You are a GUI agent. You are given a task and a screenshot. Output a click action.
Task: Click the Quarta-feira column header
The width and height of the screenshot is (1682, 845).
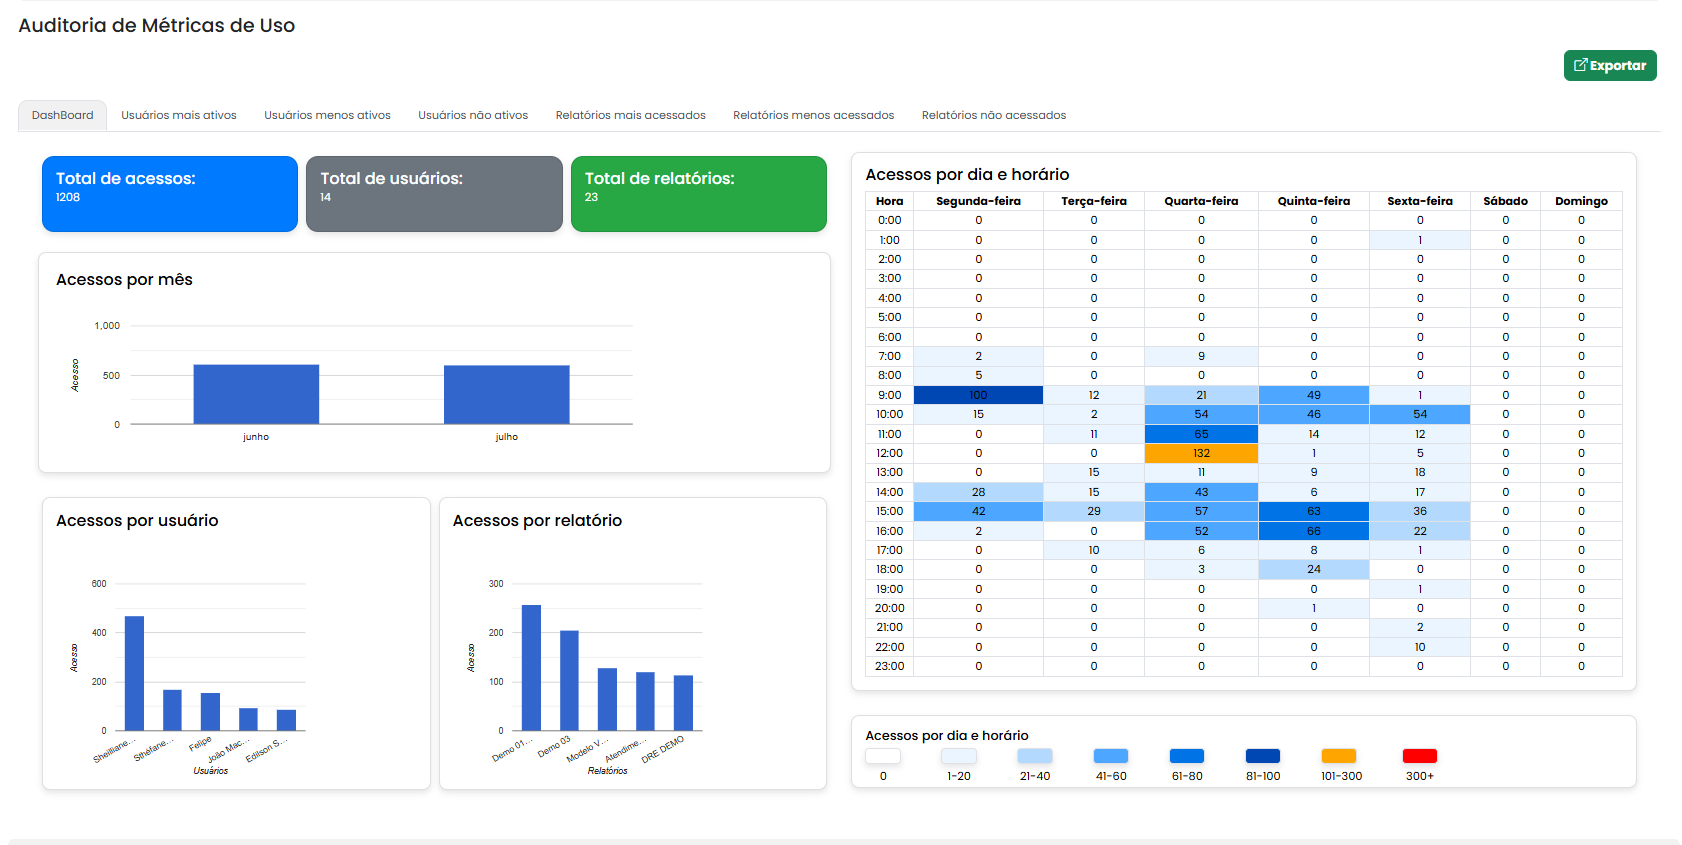coord(1201,201)
